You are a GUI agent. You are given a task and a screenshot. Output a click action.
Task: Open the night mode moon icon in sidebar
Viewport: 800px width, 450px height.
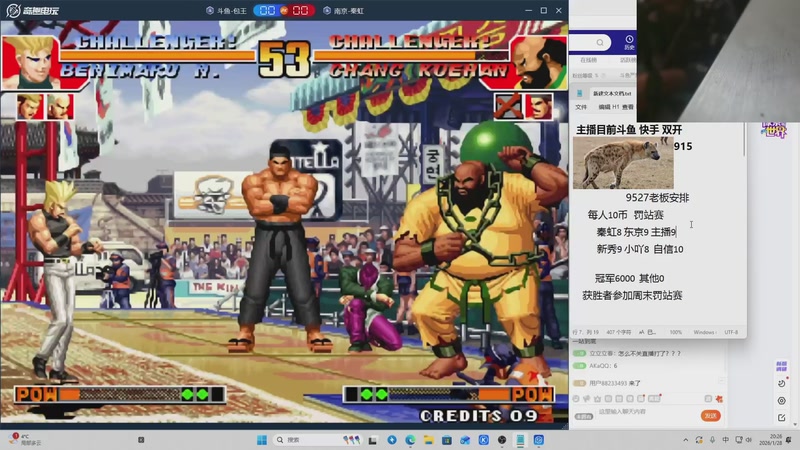pos(781,384)
